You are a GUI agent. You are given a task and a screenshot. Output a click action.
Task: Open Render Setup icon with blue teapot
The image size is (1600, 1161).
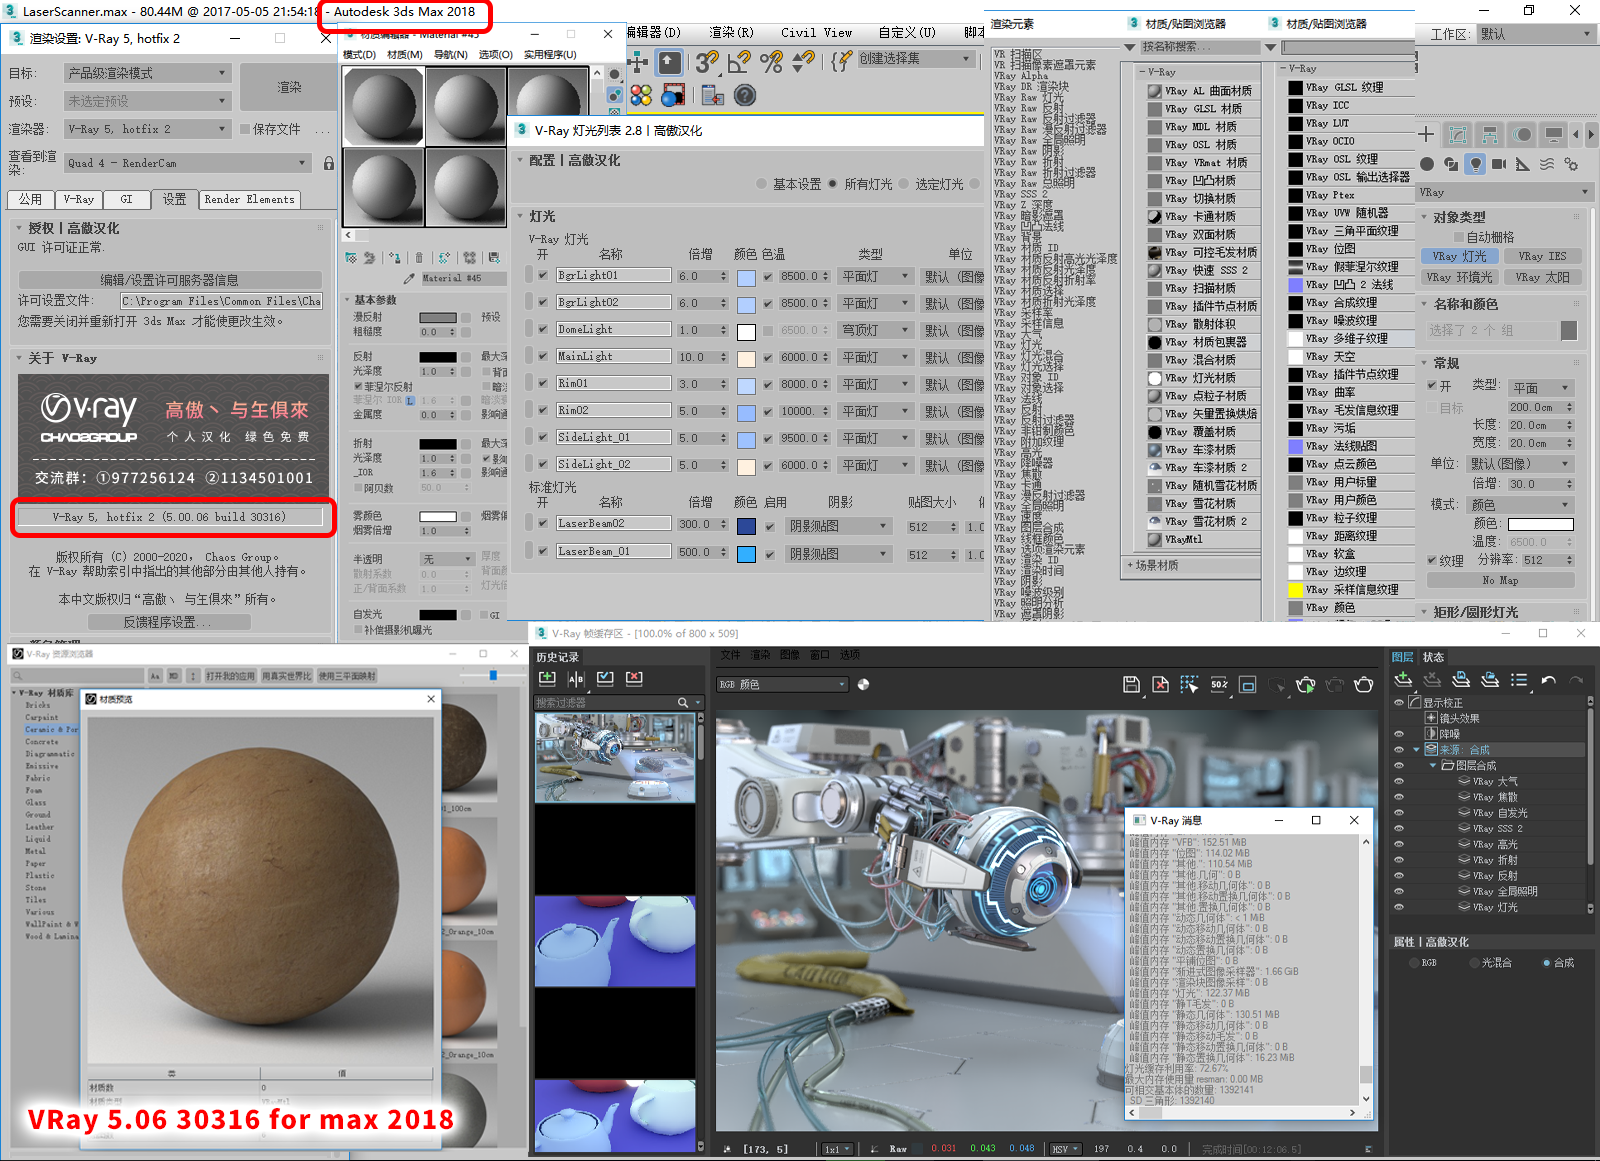[673, 95]
